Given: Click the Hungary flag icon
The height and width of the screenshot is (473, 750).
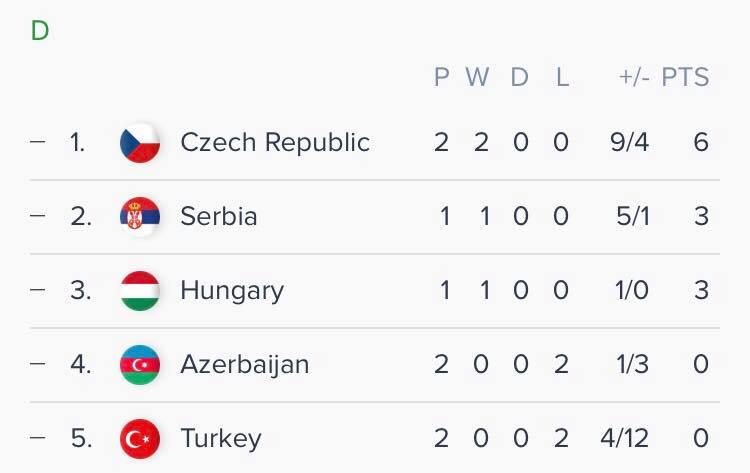Looking at the screenshot, I should [140, 291].
